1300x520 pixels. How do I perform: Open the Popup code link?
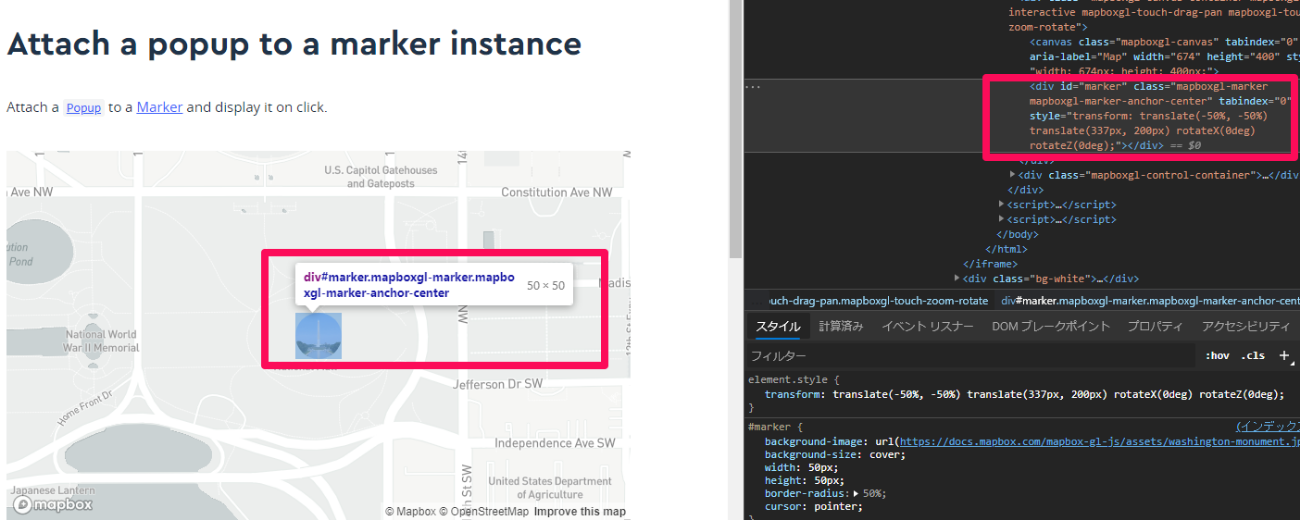pyautogui.click(x=84, y=108)
